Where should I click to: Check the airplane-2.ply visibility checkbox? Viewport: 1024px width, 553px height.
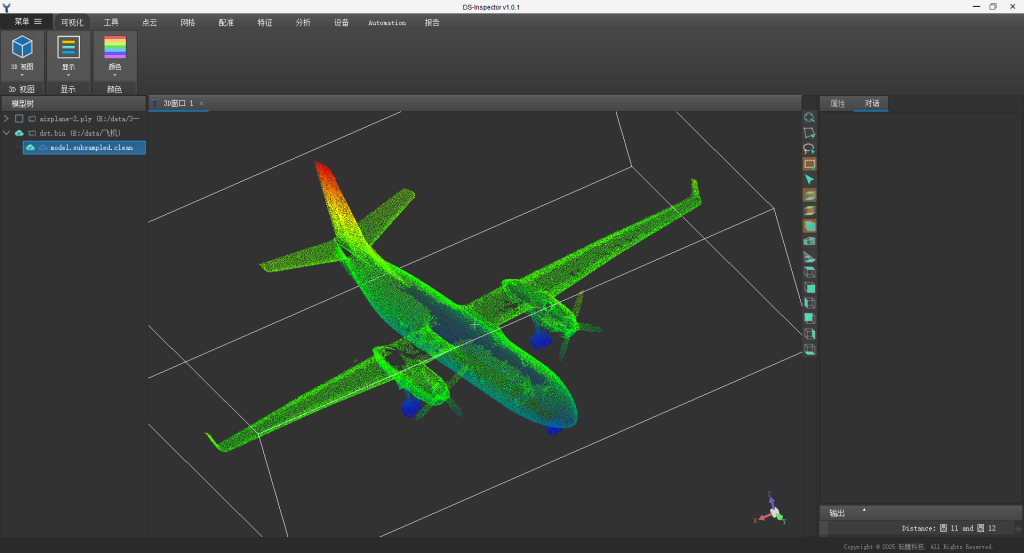19,119
